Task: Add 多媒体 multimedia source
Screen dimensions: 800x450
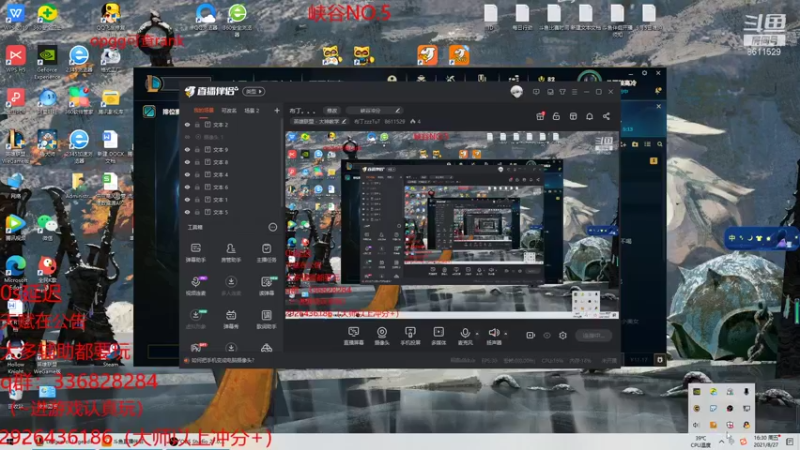Action: (438, 336)
